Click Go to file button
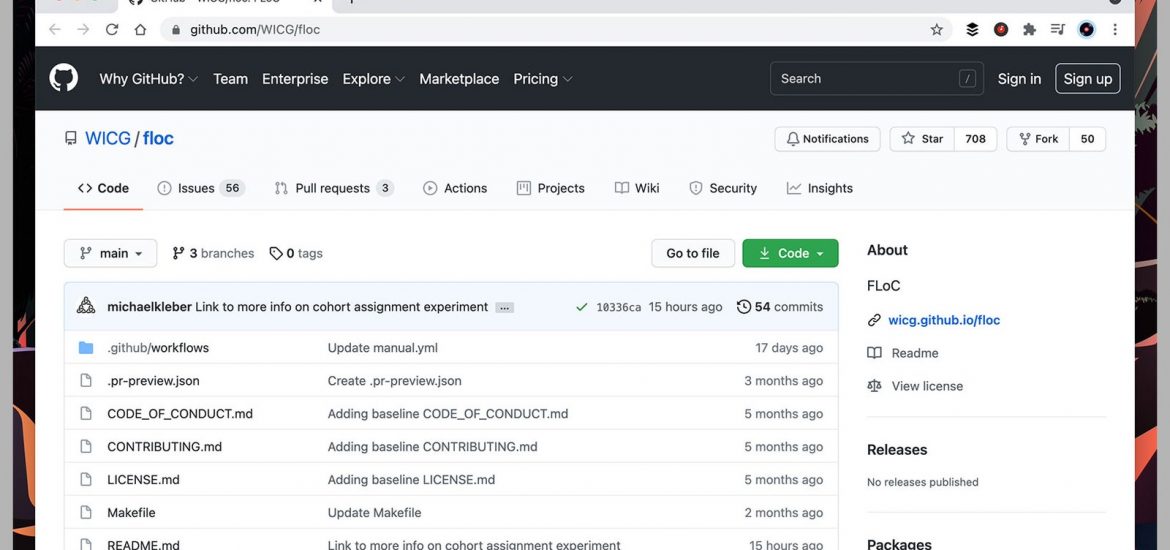The image size is (1170, 550). click(x=692, y=253)
